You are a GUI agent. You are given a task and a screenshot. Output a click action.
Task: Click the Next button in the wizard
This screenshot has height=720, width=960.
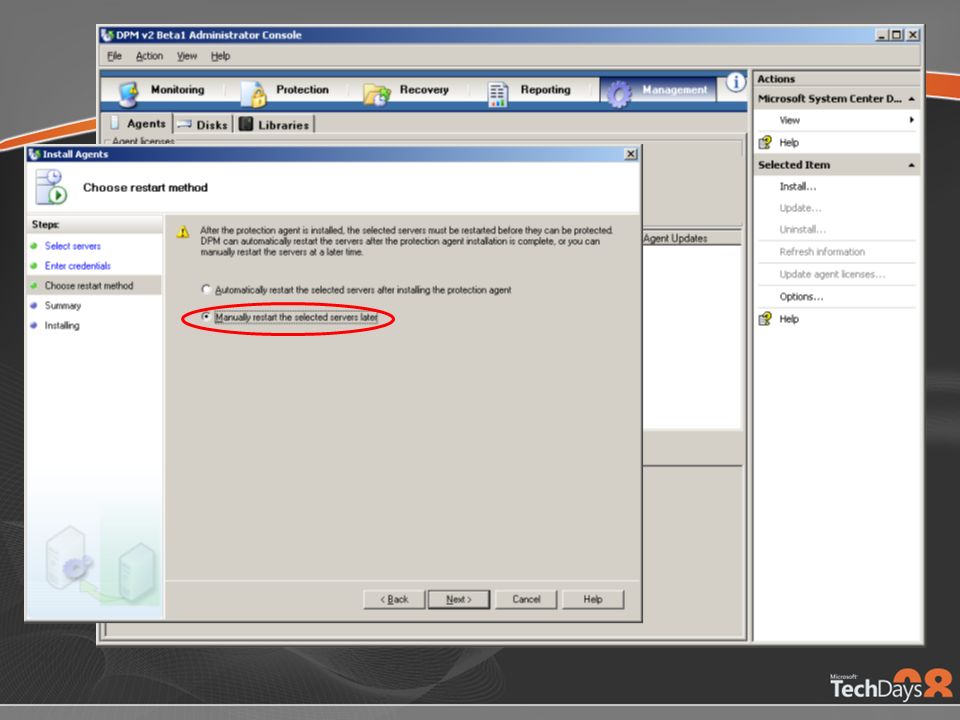point(459,599)
